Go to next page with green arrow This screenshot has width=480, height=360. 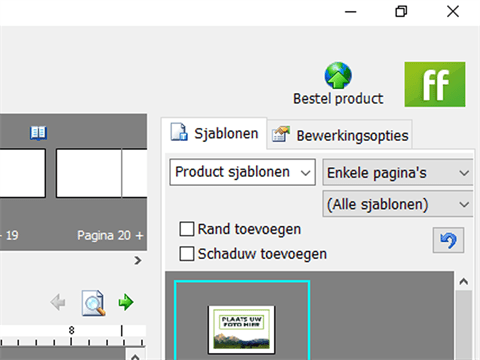click(x=126, y=302)
